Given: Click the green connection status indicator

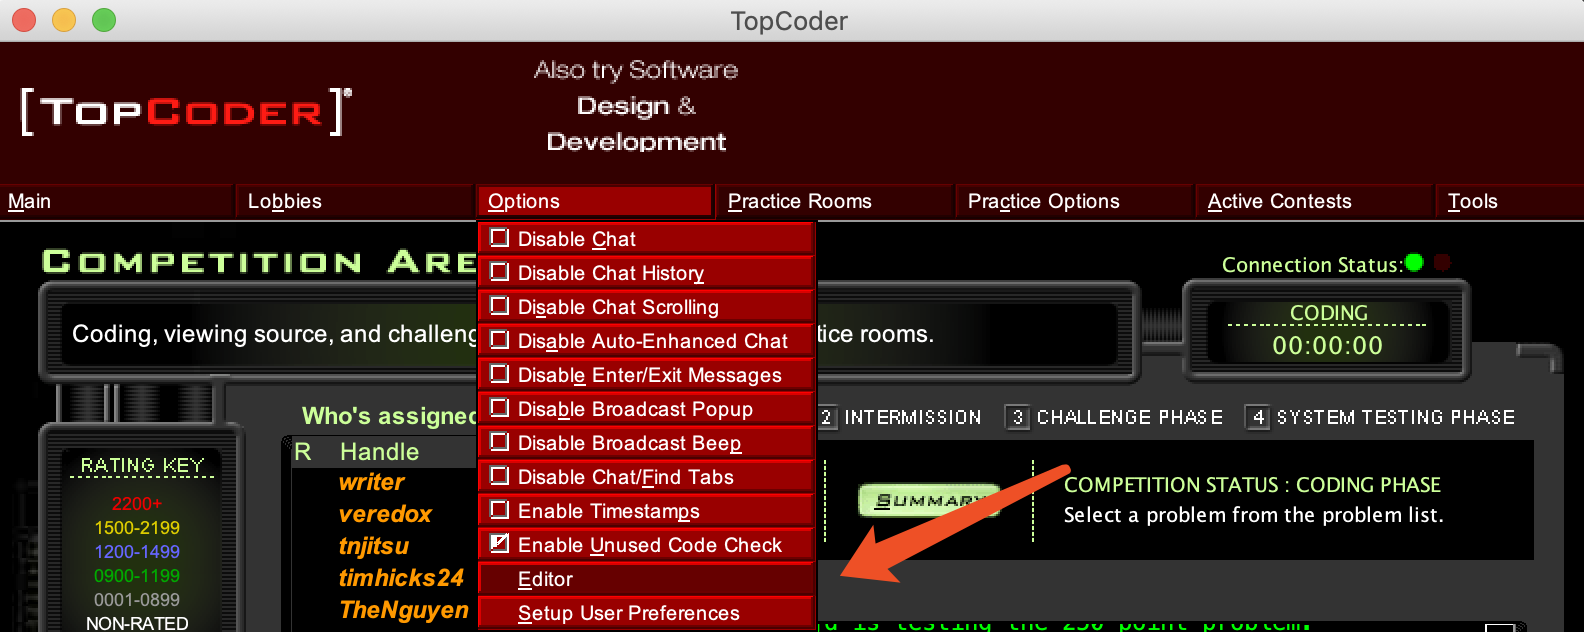Looking at the screenshot, I should pyautogui.click(x=1414, y=262).
